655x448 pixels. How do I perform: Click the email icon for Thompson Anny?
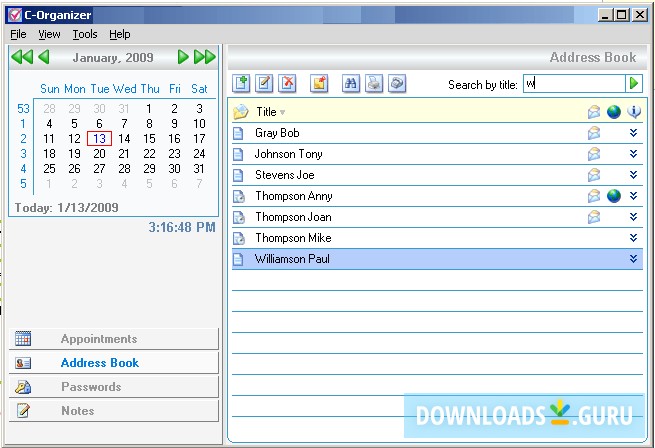click(x=594, y=196)
